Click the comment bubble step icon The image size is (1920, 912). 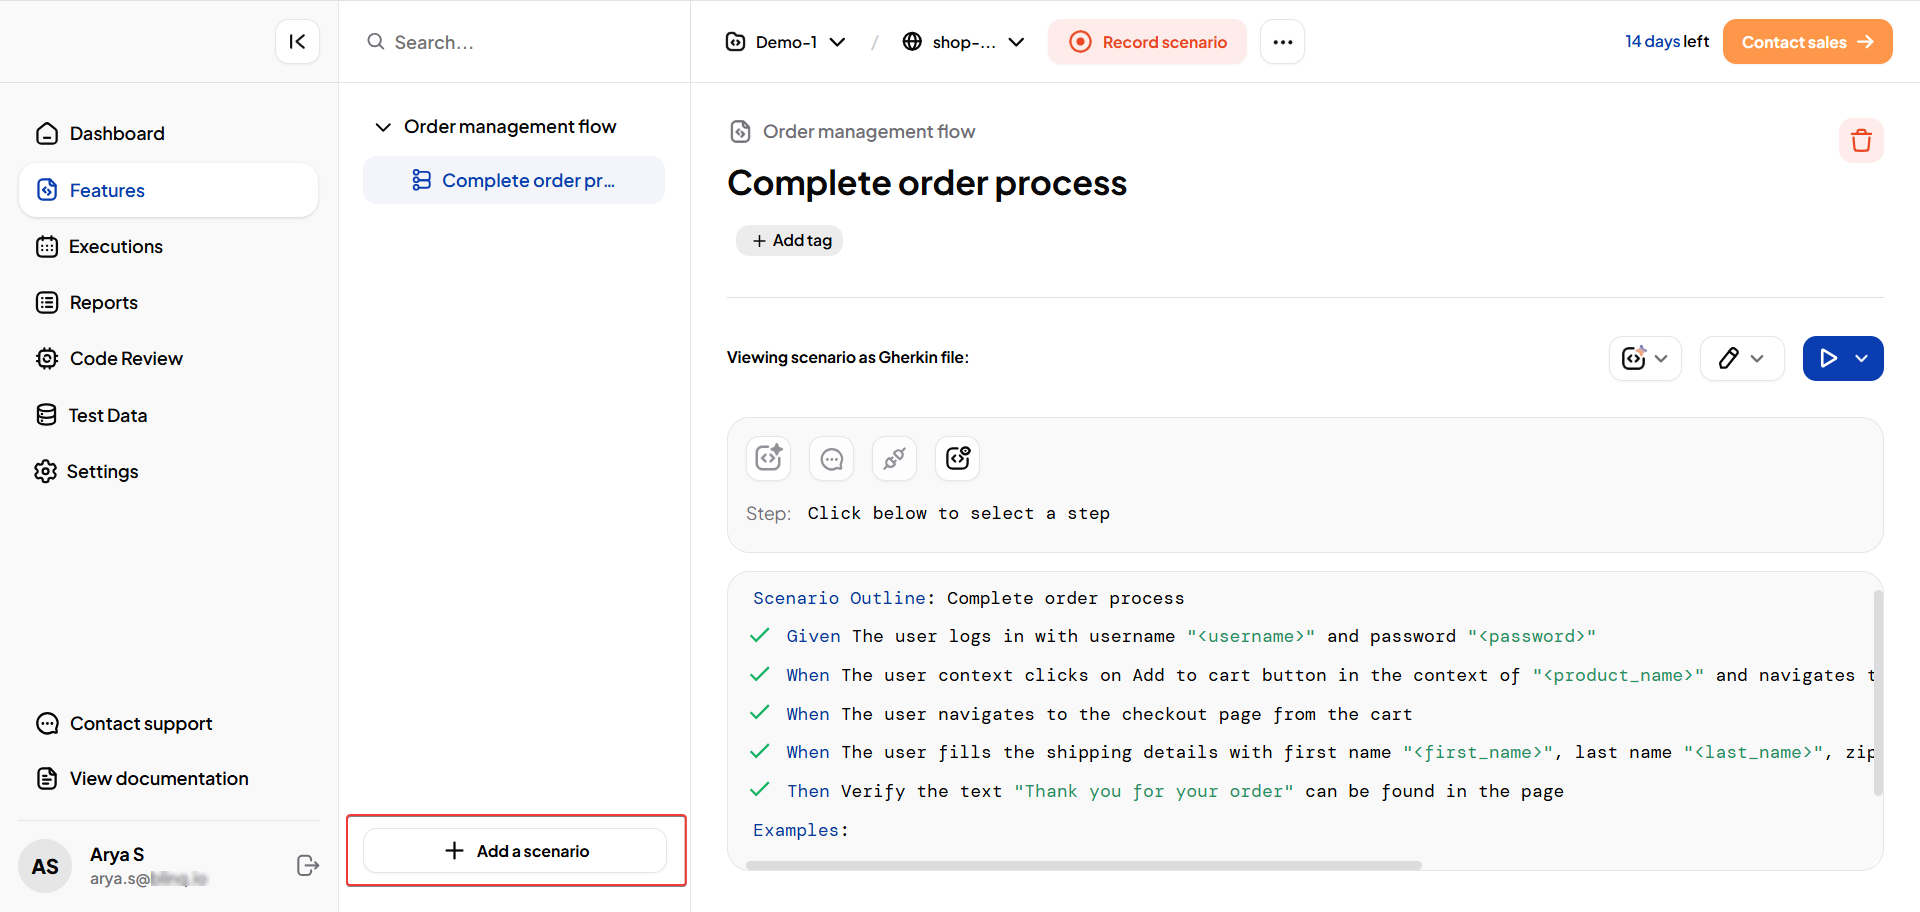[831, 458]
